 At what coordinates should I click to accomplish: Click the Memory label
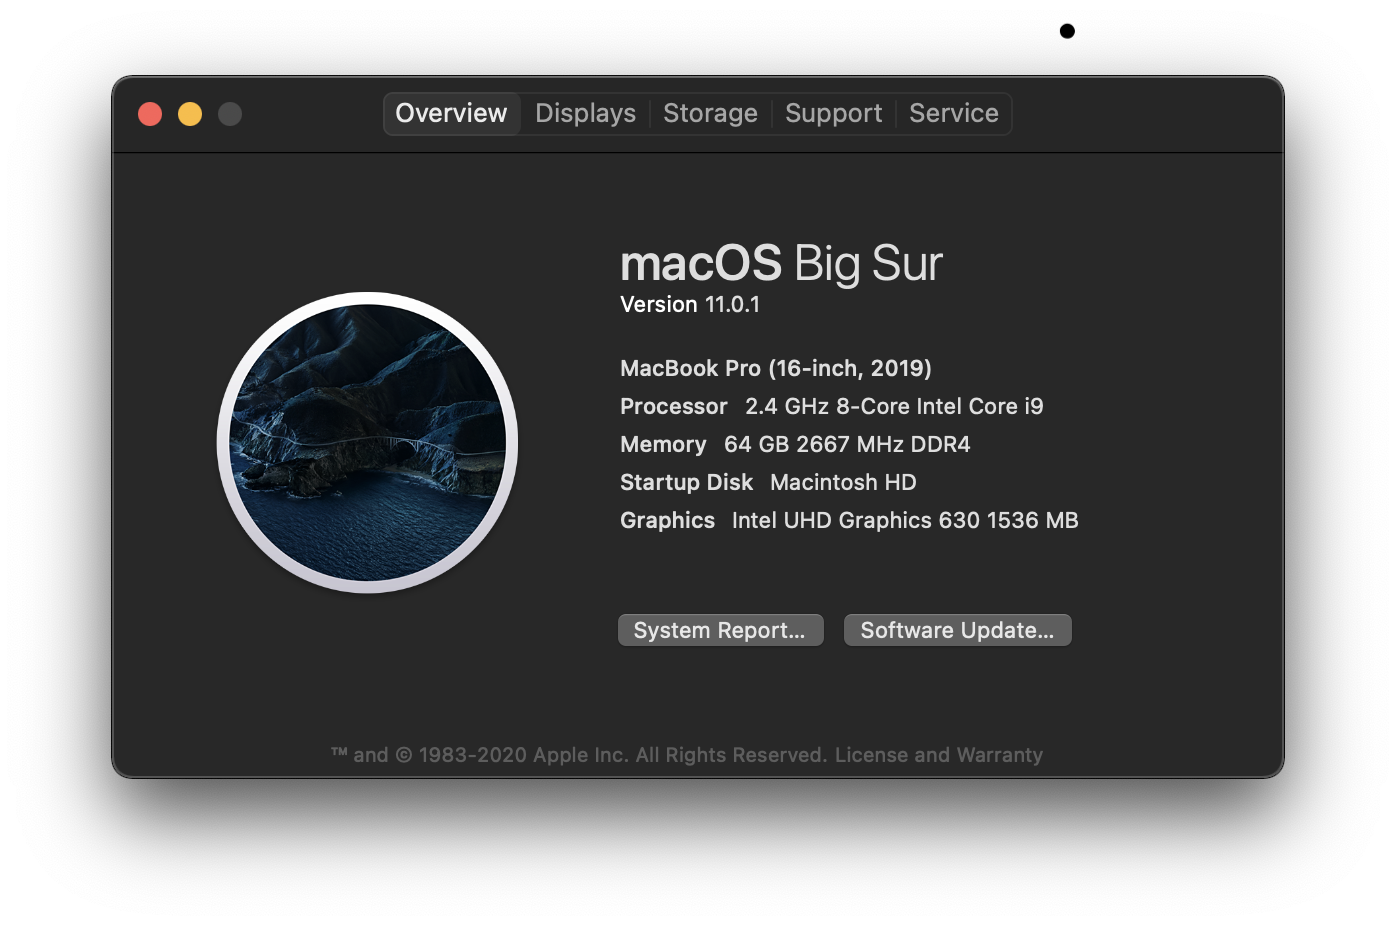pos(663,444)
